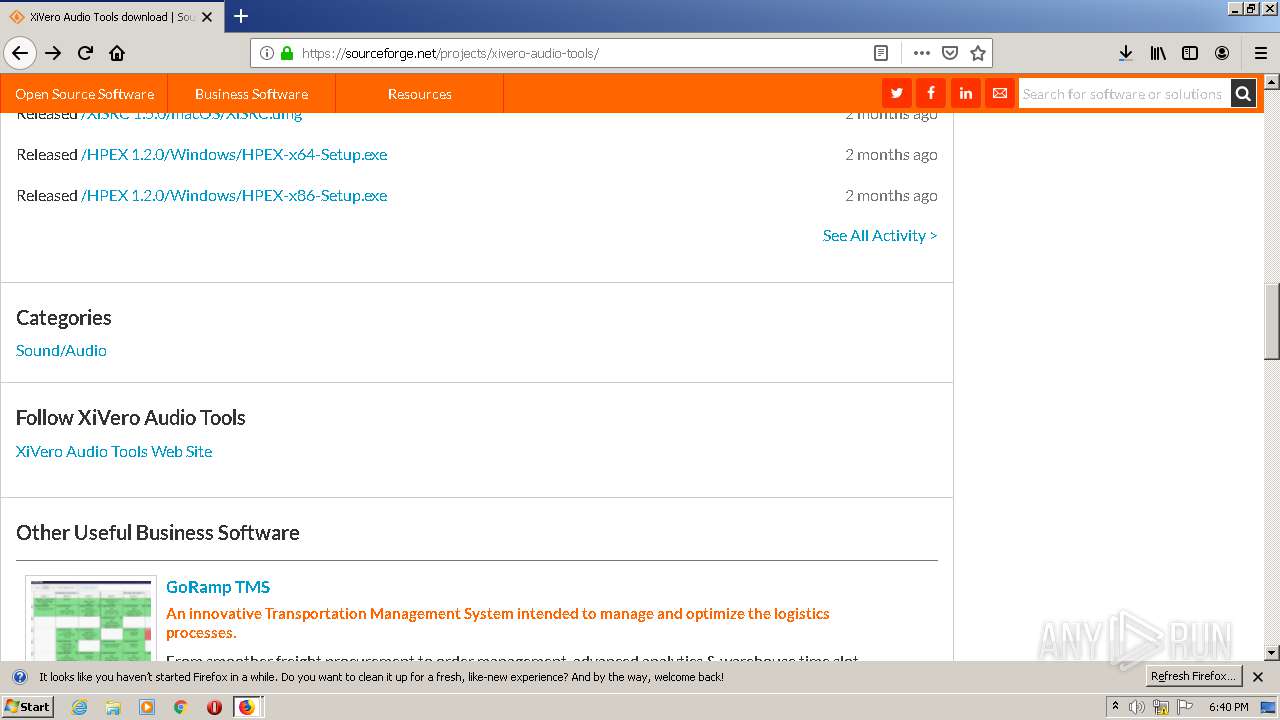
Task: Open File Explorer from taskbar
Action: 113,707
